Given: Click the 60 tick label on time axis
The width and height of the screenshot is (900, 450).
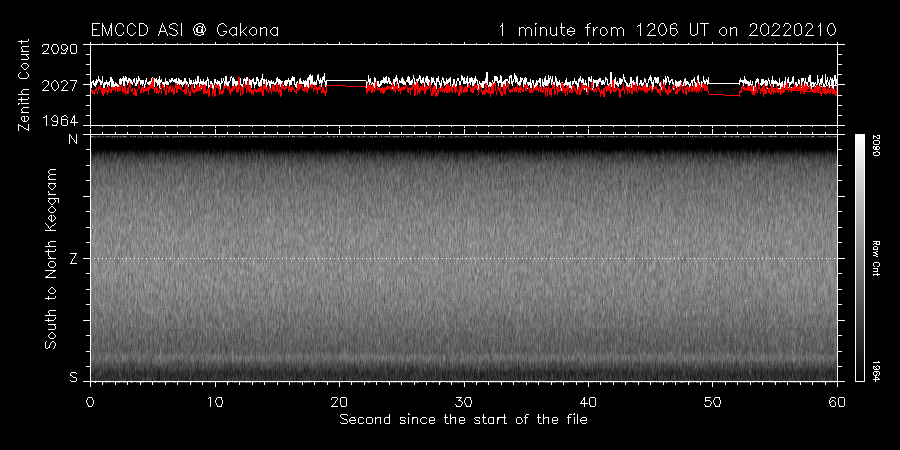Looking at the screenshot, I should point(837,402).
